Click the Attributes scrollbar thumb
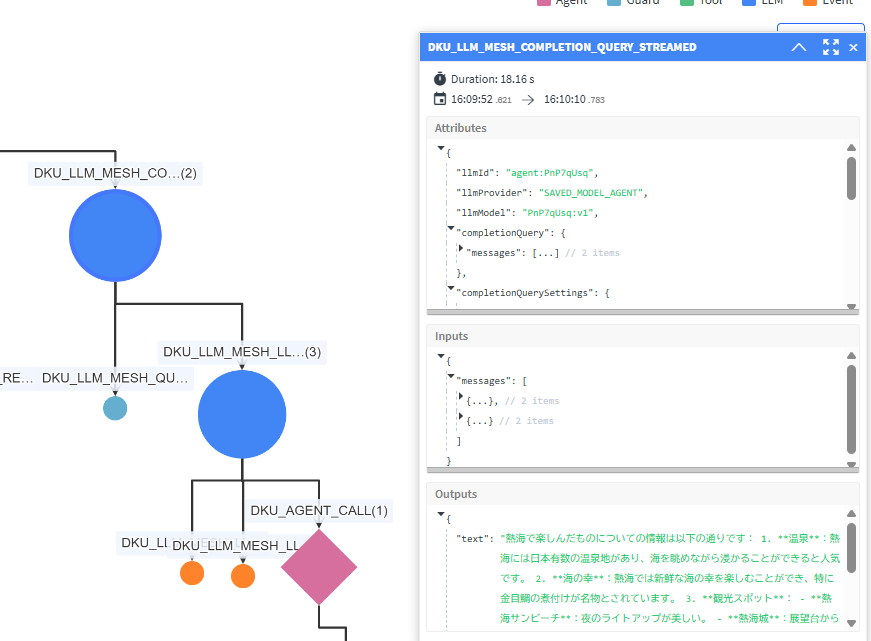The image size is (871, 641). click(851, 178)
